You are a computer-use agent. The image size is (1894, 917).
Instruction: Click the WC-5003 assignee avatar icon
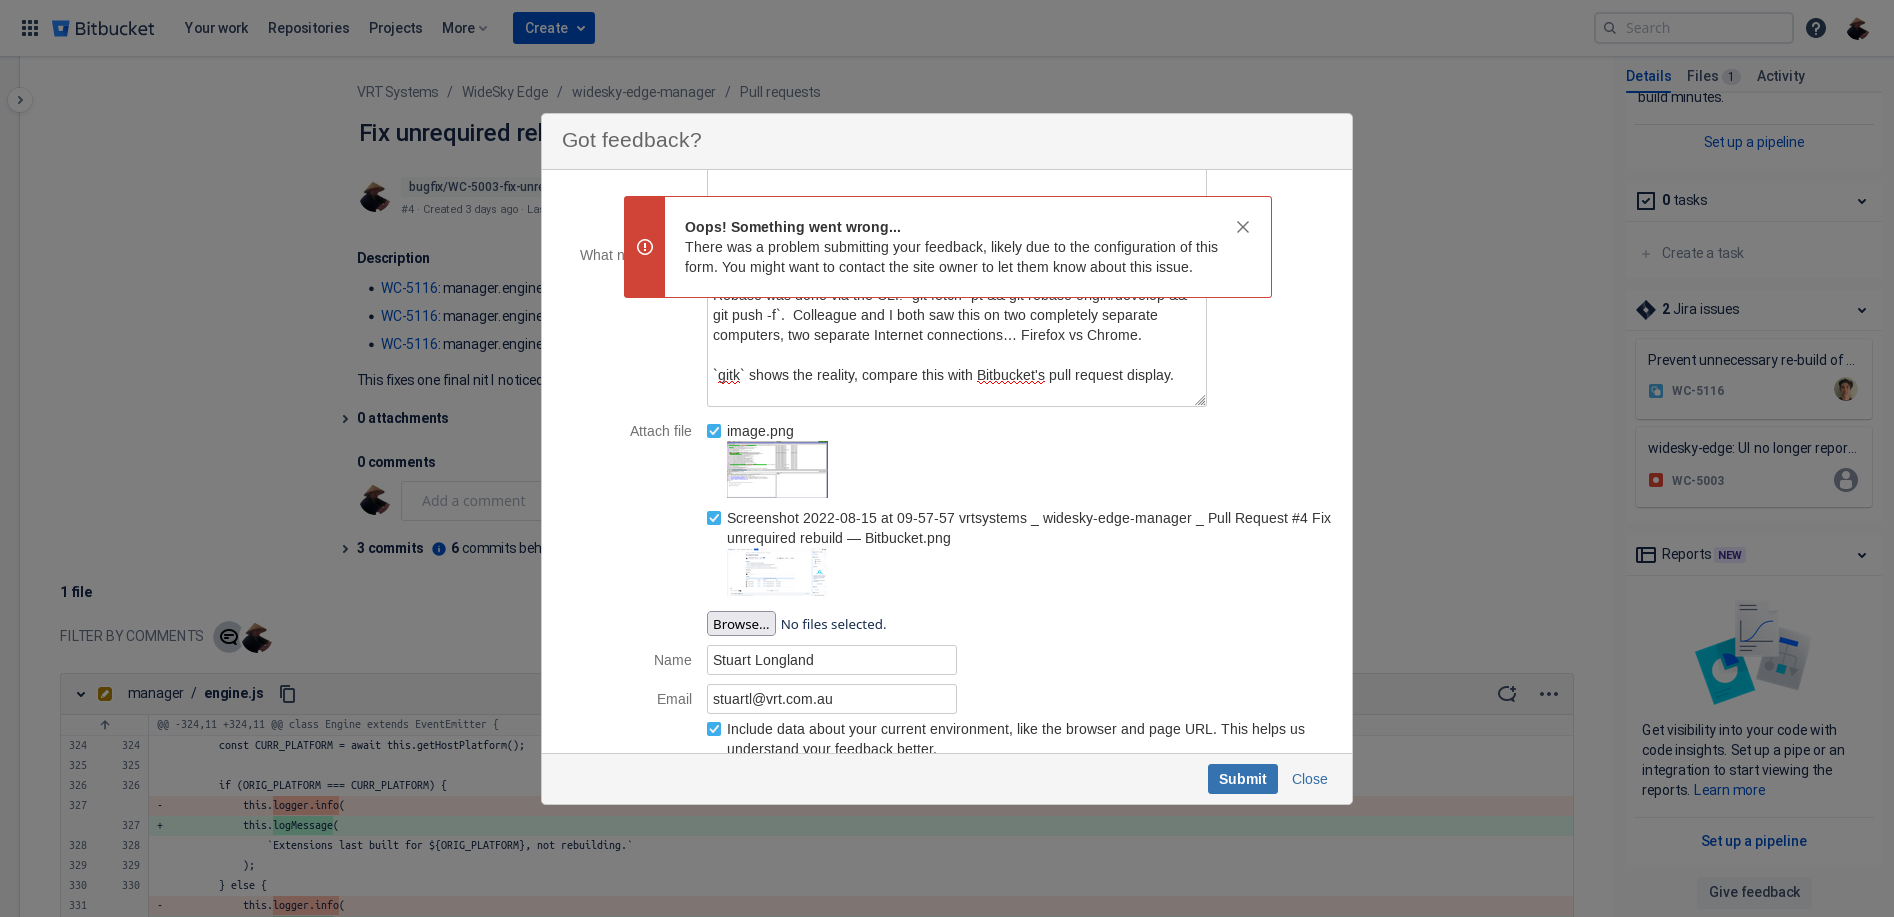(x=1846, y=480)
